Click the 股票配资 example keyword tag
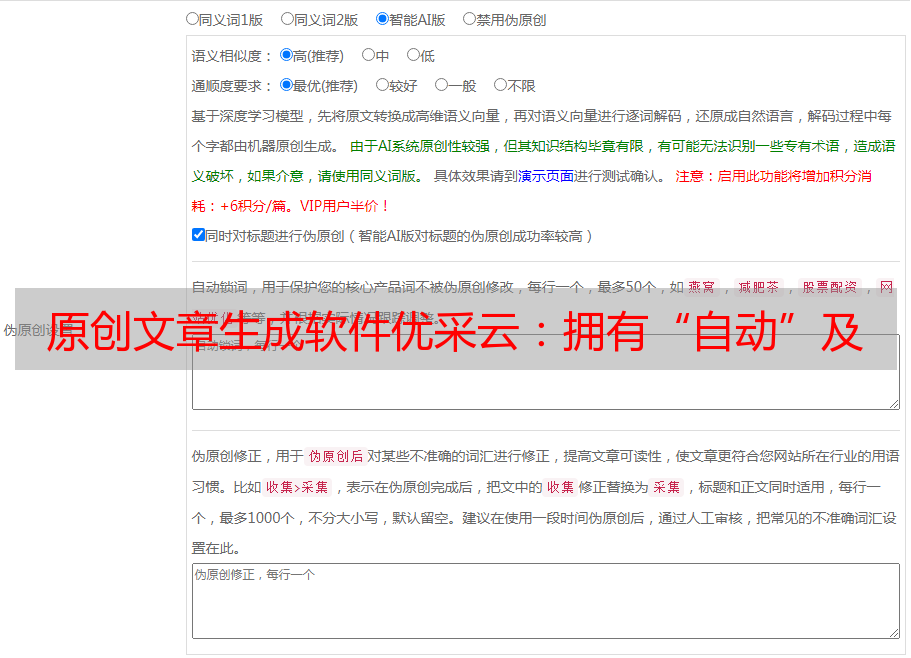Viewport: 911px width, 658px height. (830, 287)
